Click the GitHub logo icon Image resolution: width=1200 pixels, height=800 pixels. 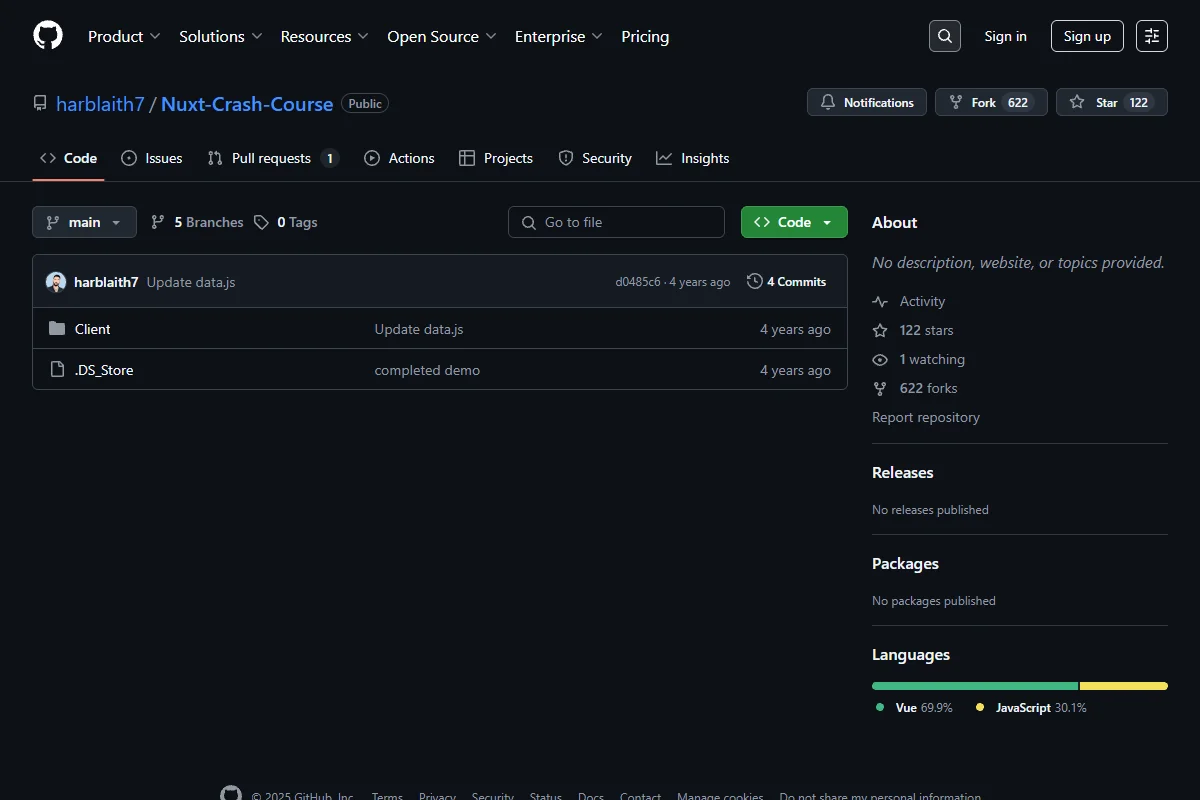(48, 36)
